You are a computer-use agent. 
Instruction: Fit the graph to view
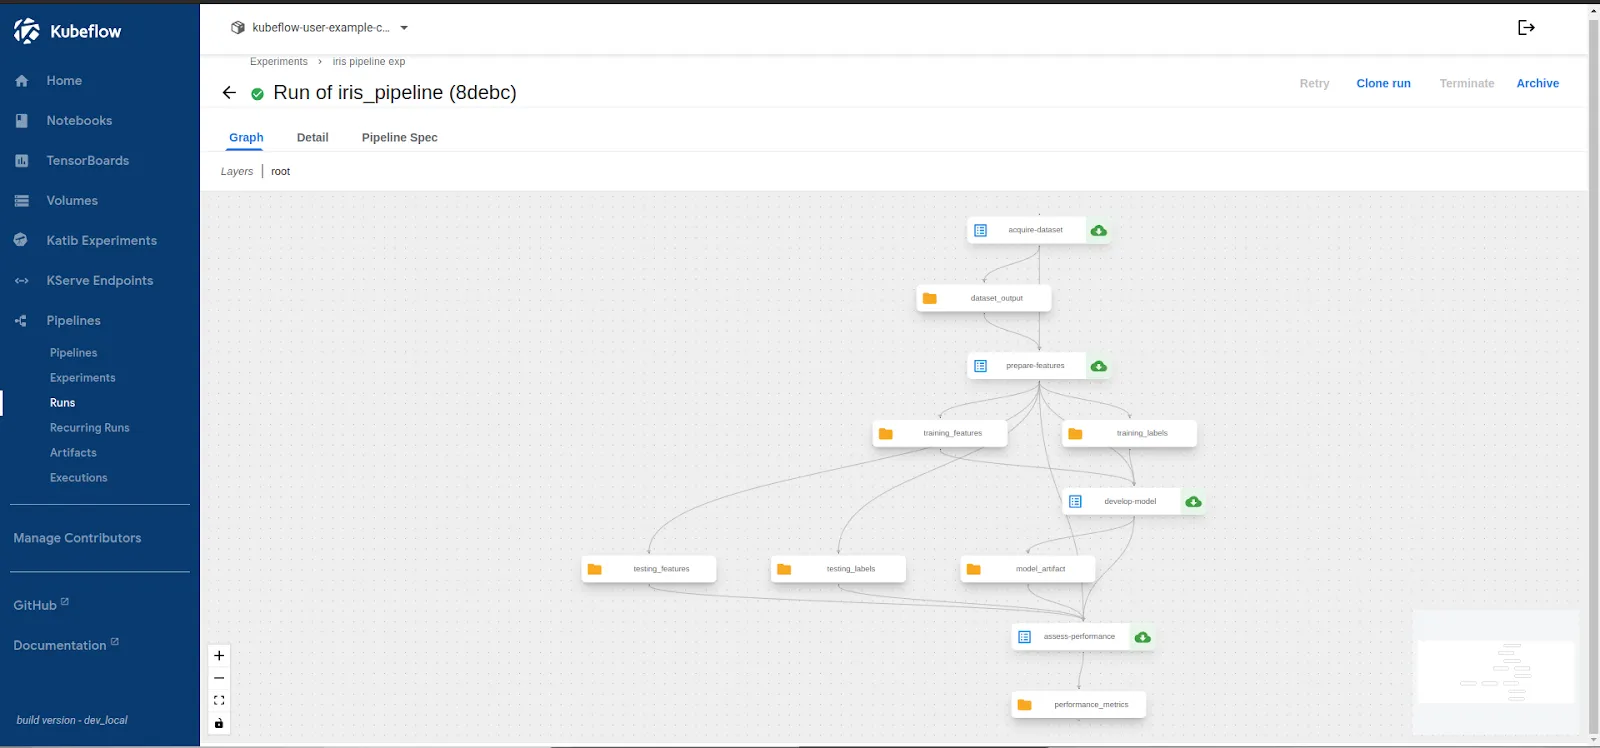219,701
